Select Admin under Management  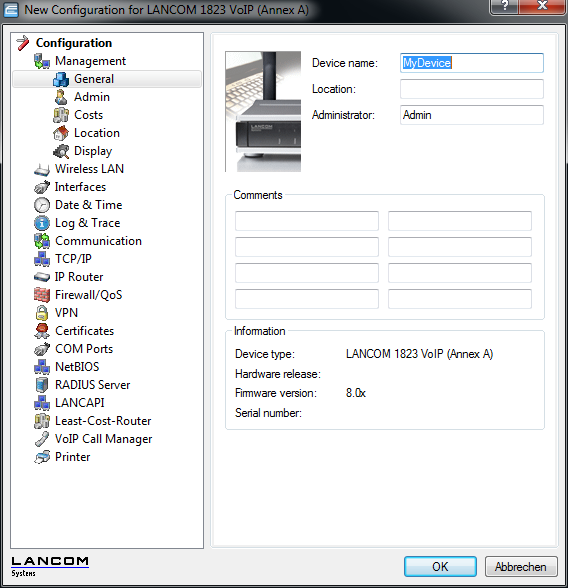click(x=92, y=97)
